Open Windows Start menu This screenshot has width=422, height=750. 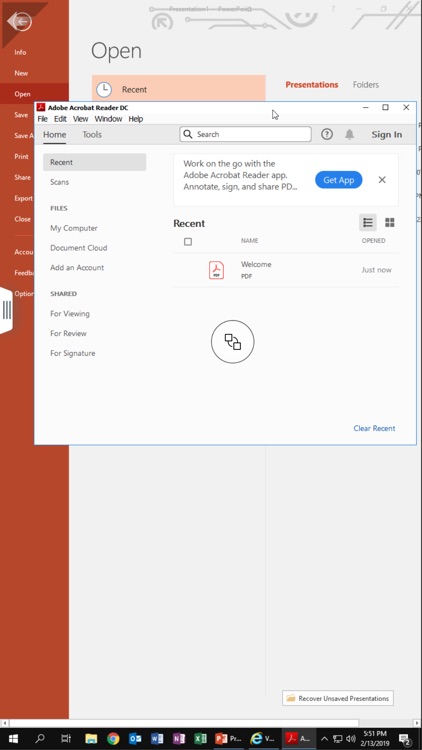point(13,739)
